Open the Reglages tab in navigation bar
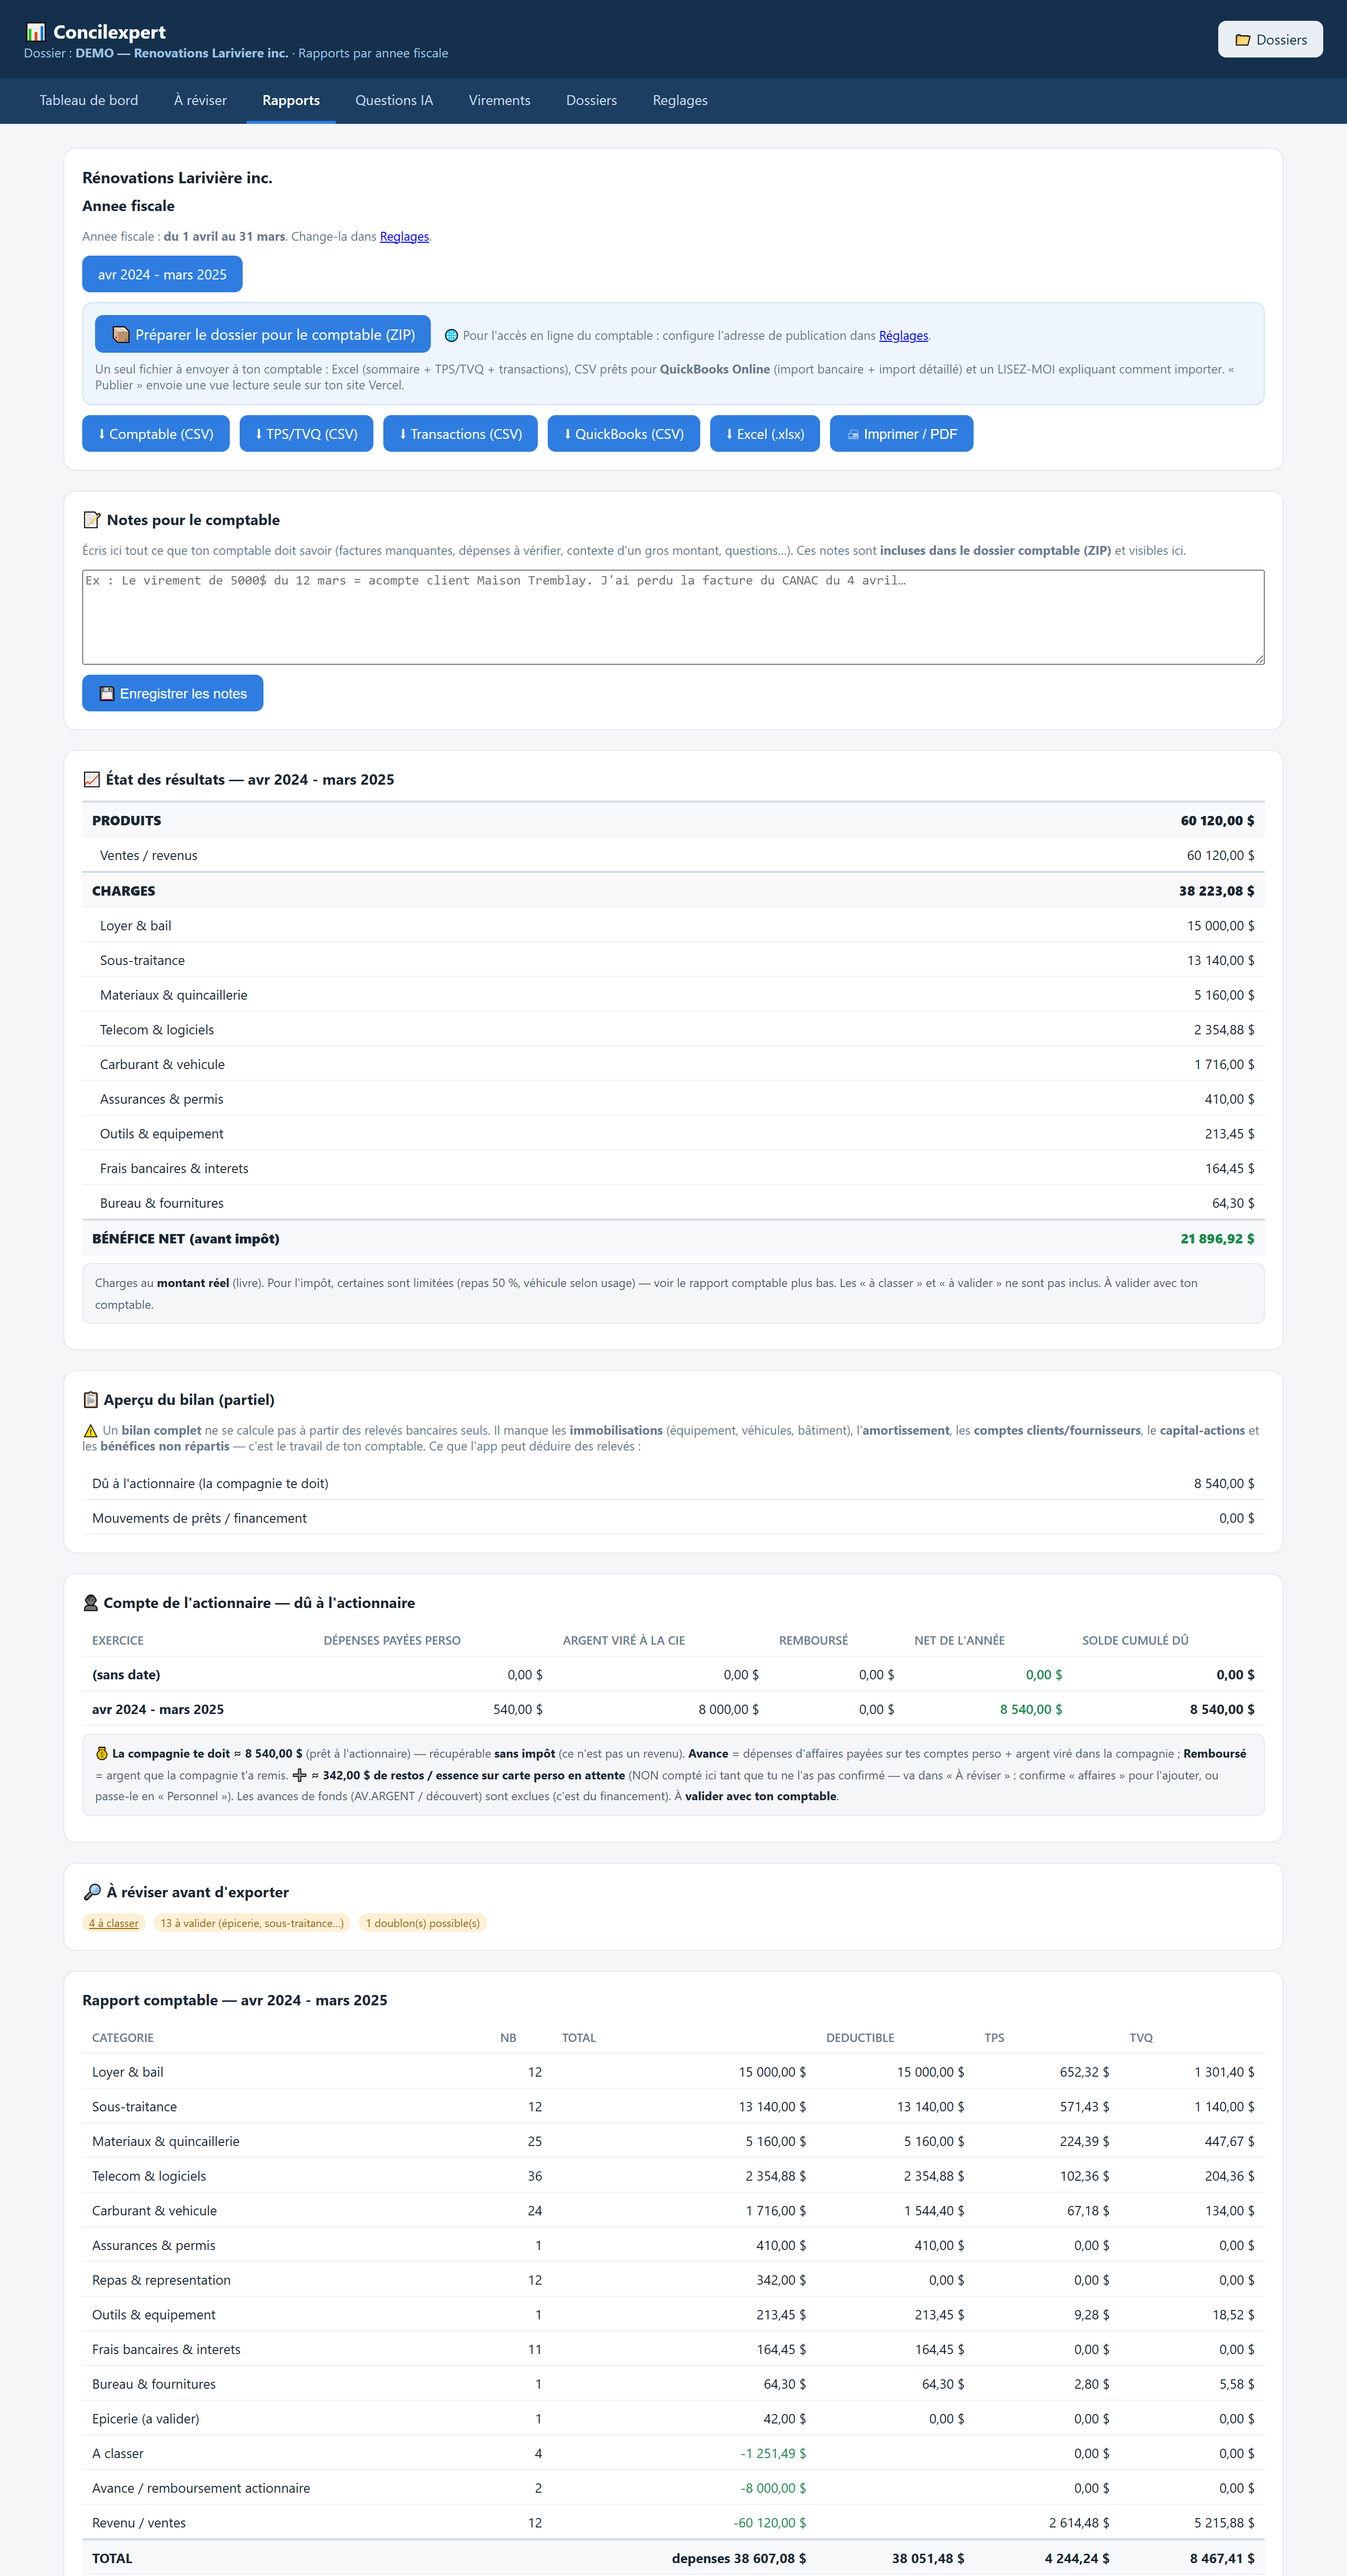1347x2576 pixels. point(680,101)
